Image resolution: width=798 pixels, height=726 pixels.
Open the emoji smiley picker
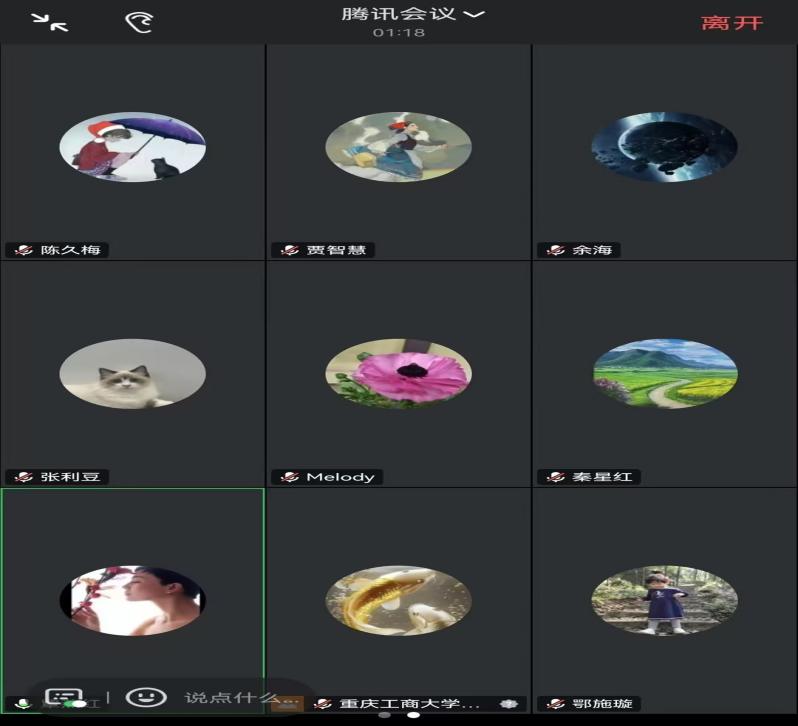click(x=146, y=697)
